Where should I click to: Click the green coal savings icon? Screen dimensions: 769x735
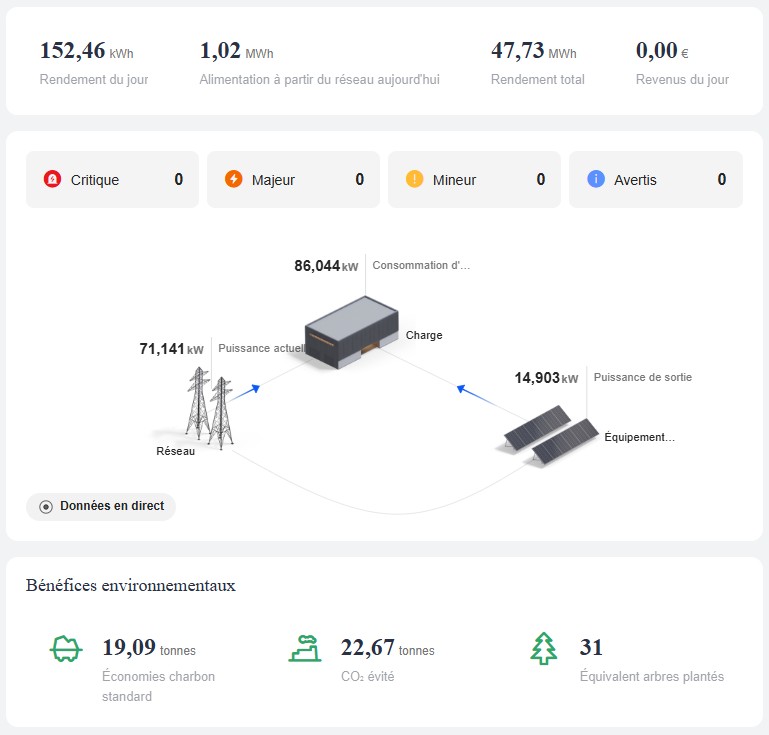(65, 649)
